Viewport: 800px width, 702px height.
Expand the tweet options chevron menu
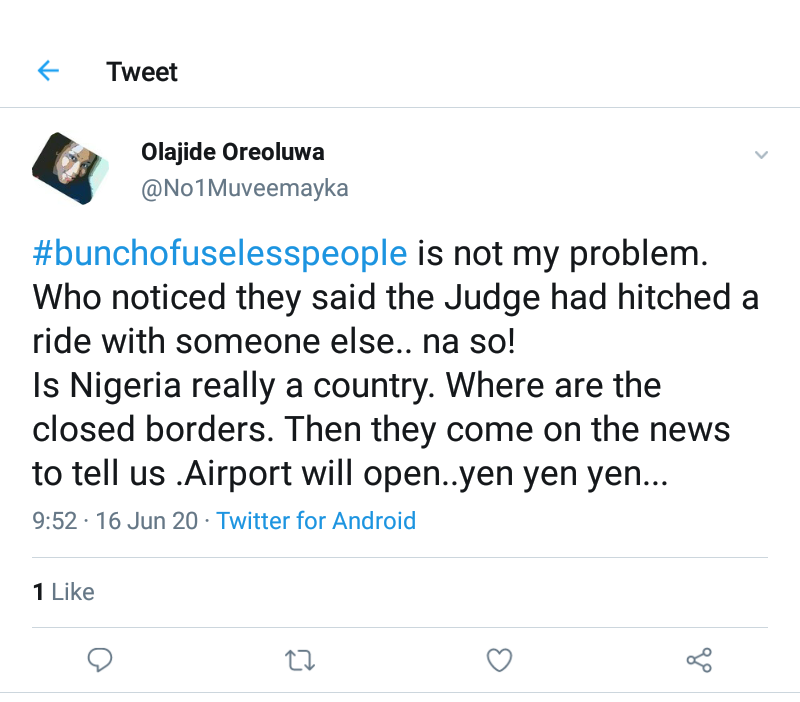click(761, 155)
